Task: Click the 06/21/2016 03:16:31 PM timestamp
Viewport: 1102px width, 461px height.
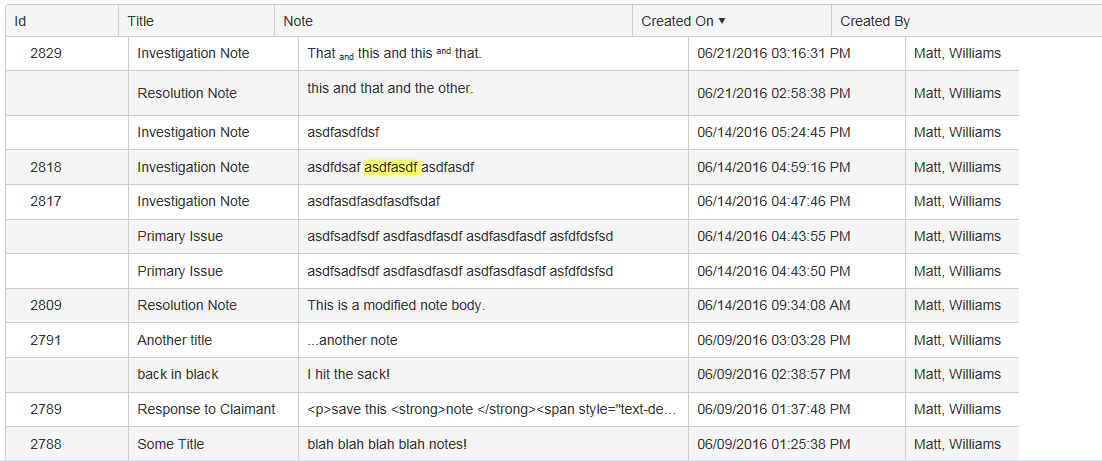Action: 774,53
